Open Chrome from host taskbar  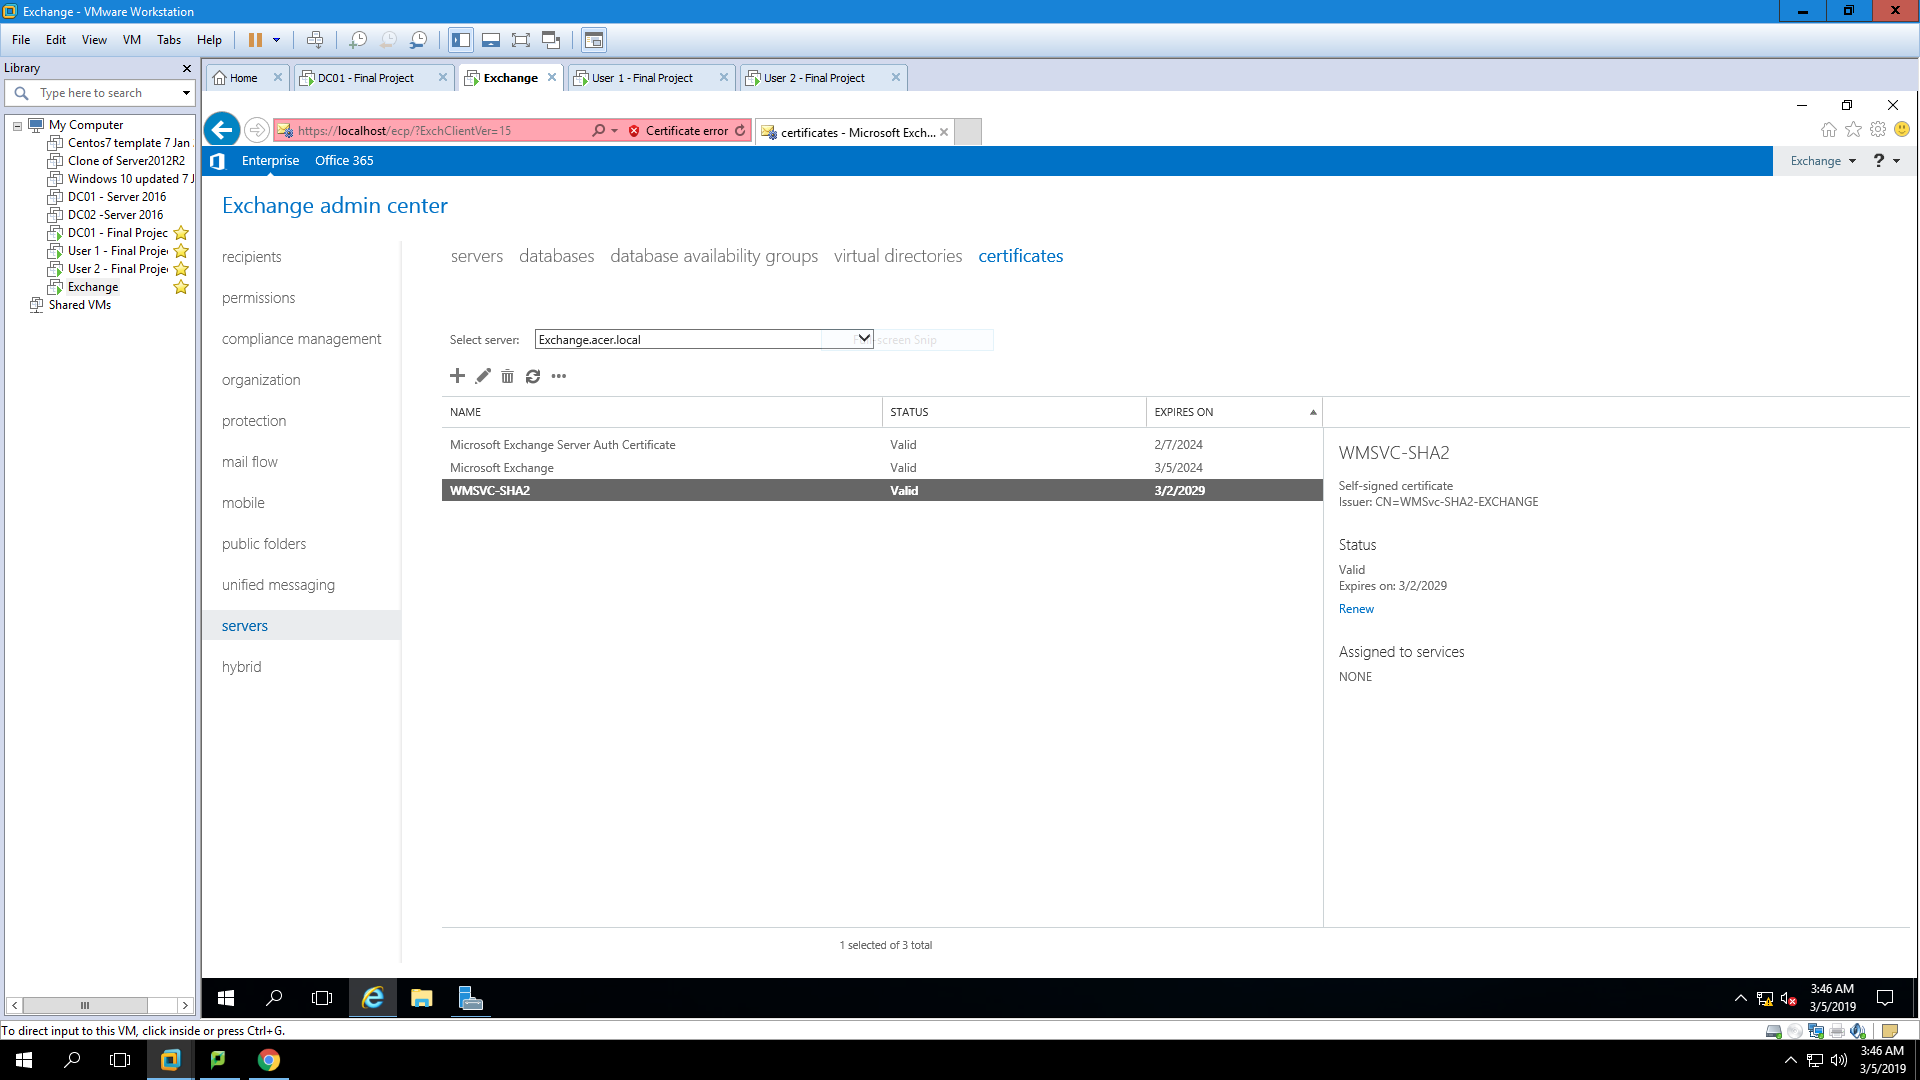(x=268, y=1060)
